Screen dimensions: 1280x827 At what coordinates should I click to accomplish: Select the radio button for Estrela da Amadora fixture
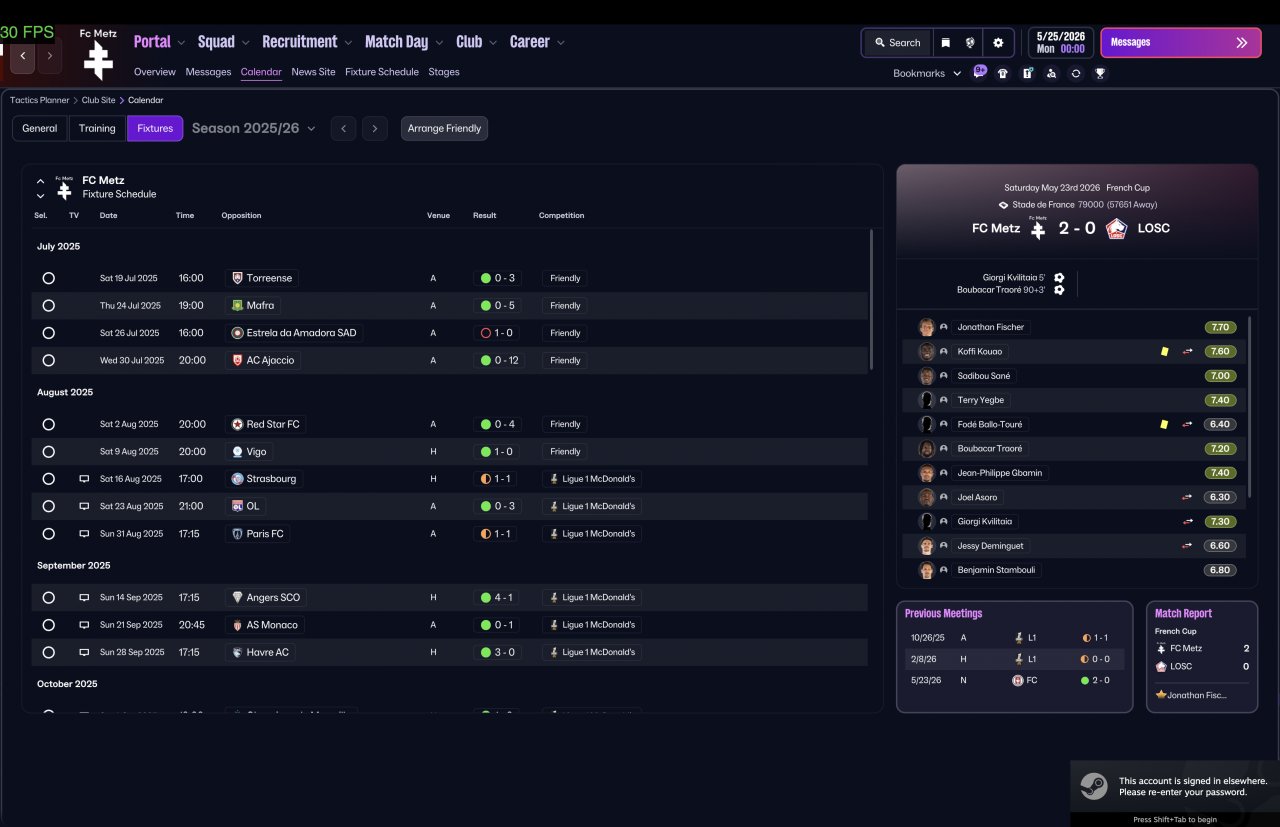coord(48,333)
